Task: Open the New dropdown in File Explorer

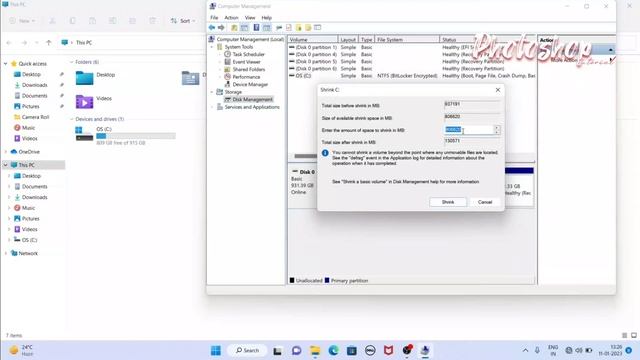Action: [x=22, y=21]
